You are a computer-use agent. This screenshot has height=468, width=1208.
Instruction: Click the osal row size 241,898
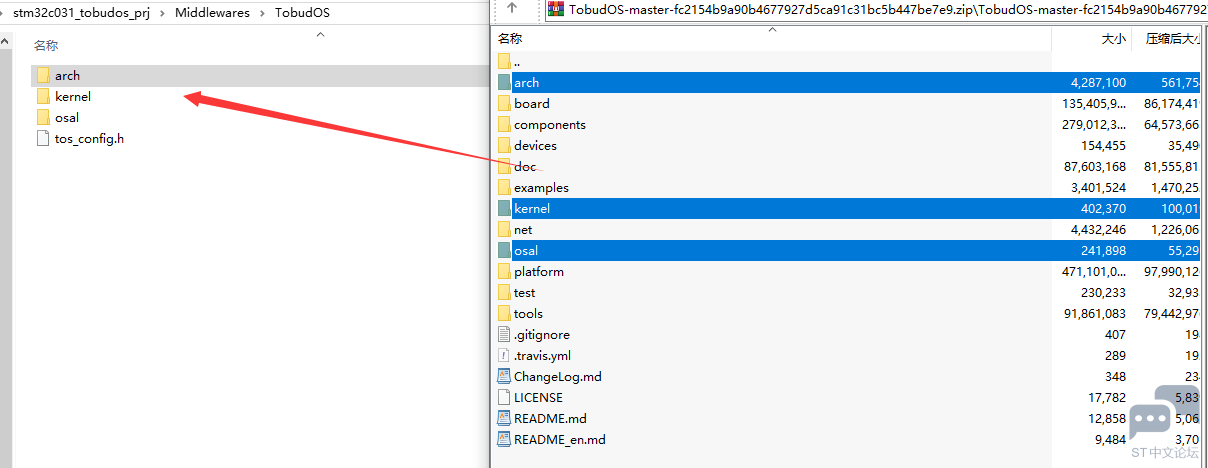[1103, 250]
